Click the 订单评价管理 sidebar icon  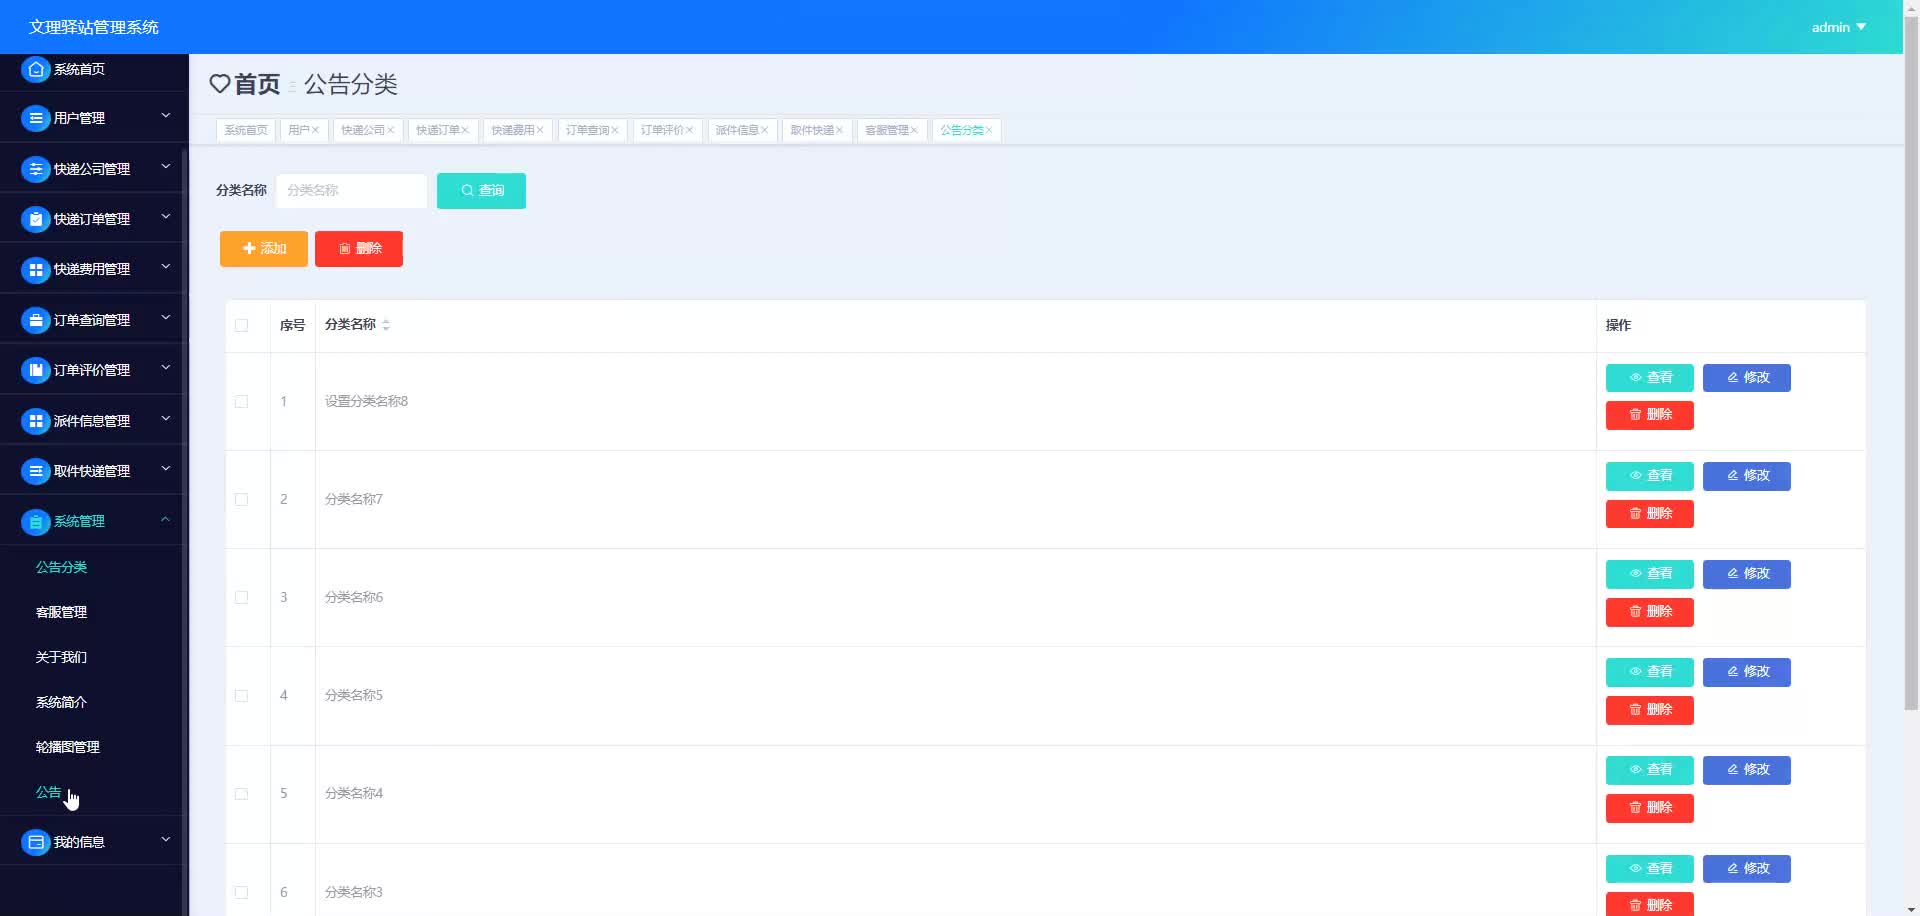[36, 370]
